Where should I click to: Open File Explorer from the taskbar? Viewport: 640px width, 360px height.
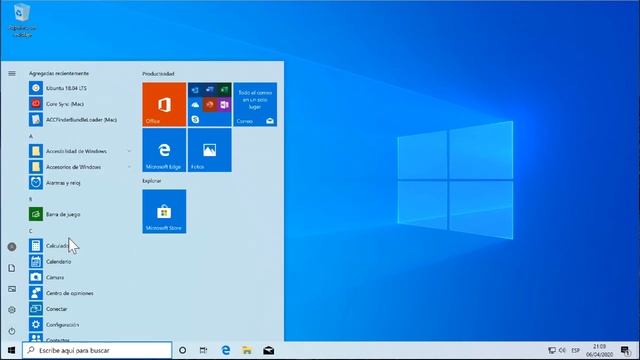pyautogui.click(x=247, y=350)
